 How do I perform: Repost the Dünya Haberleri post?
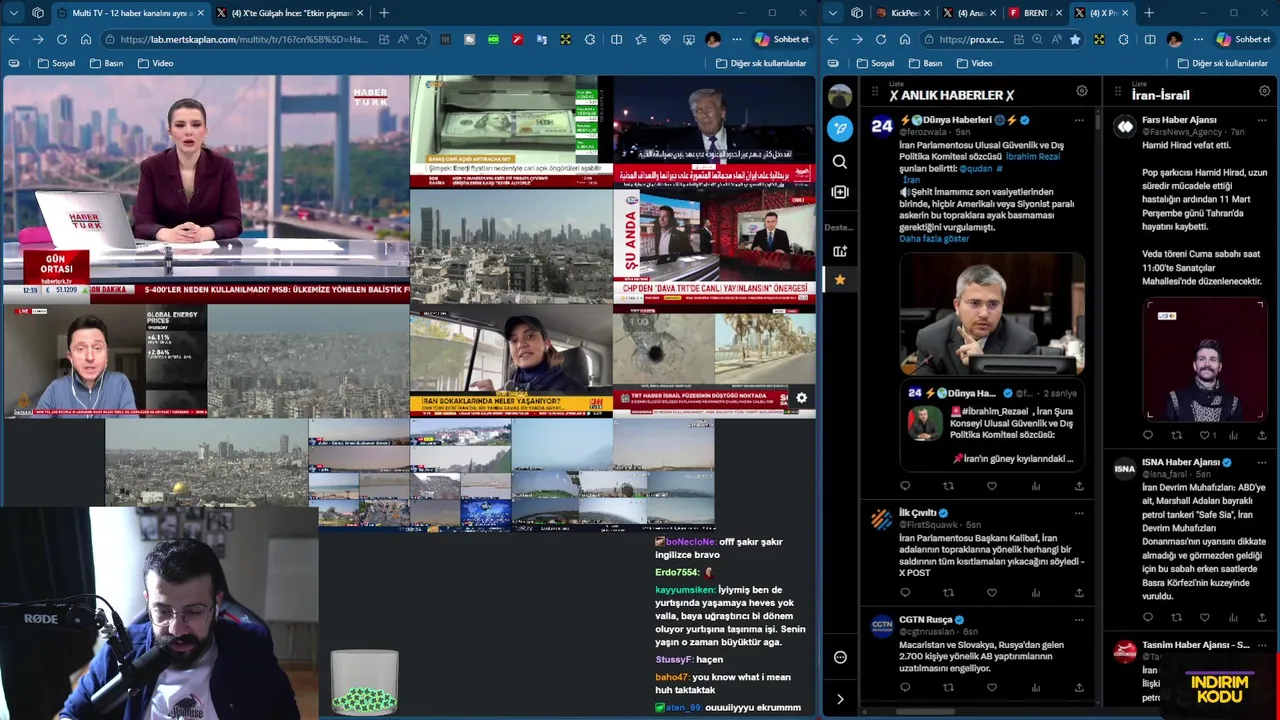[948, 486]
